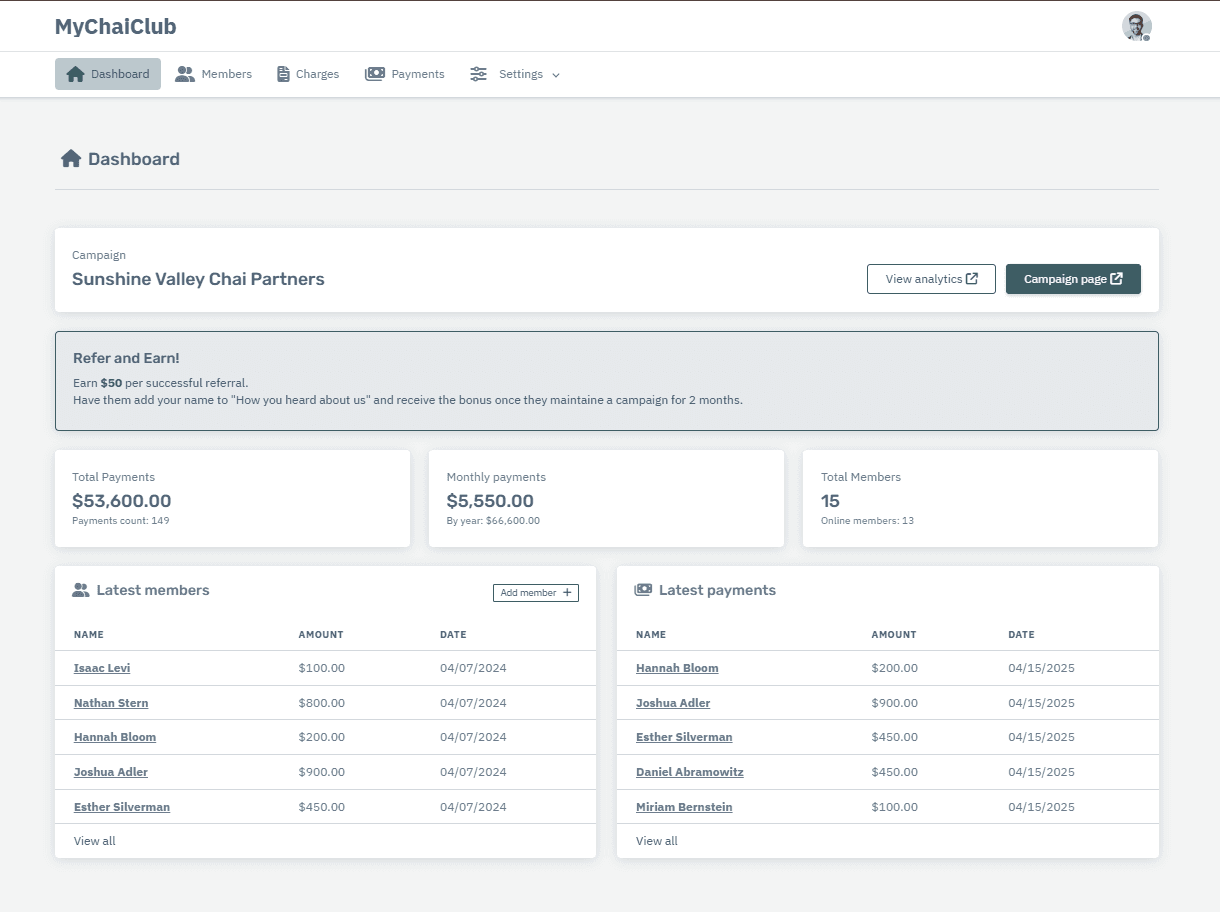Click the bold $50 referral amount
Viewport: 1220px width, 912px height.
(111, 383)
